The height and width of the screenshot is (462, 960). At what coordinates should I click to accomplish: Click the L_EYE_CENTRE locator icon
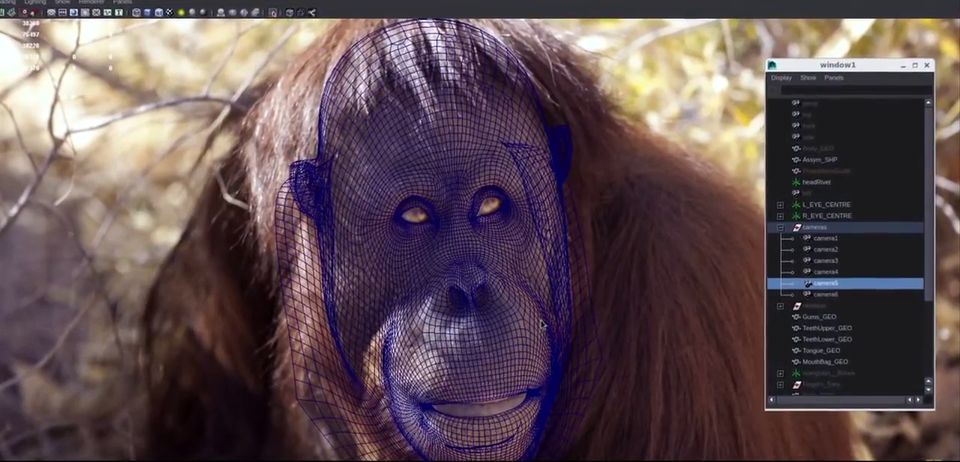click(x=796, y=205)
